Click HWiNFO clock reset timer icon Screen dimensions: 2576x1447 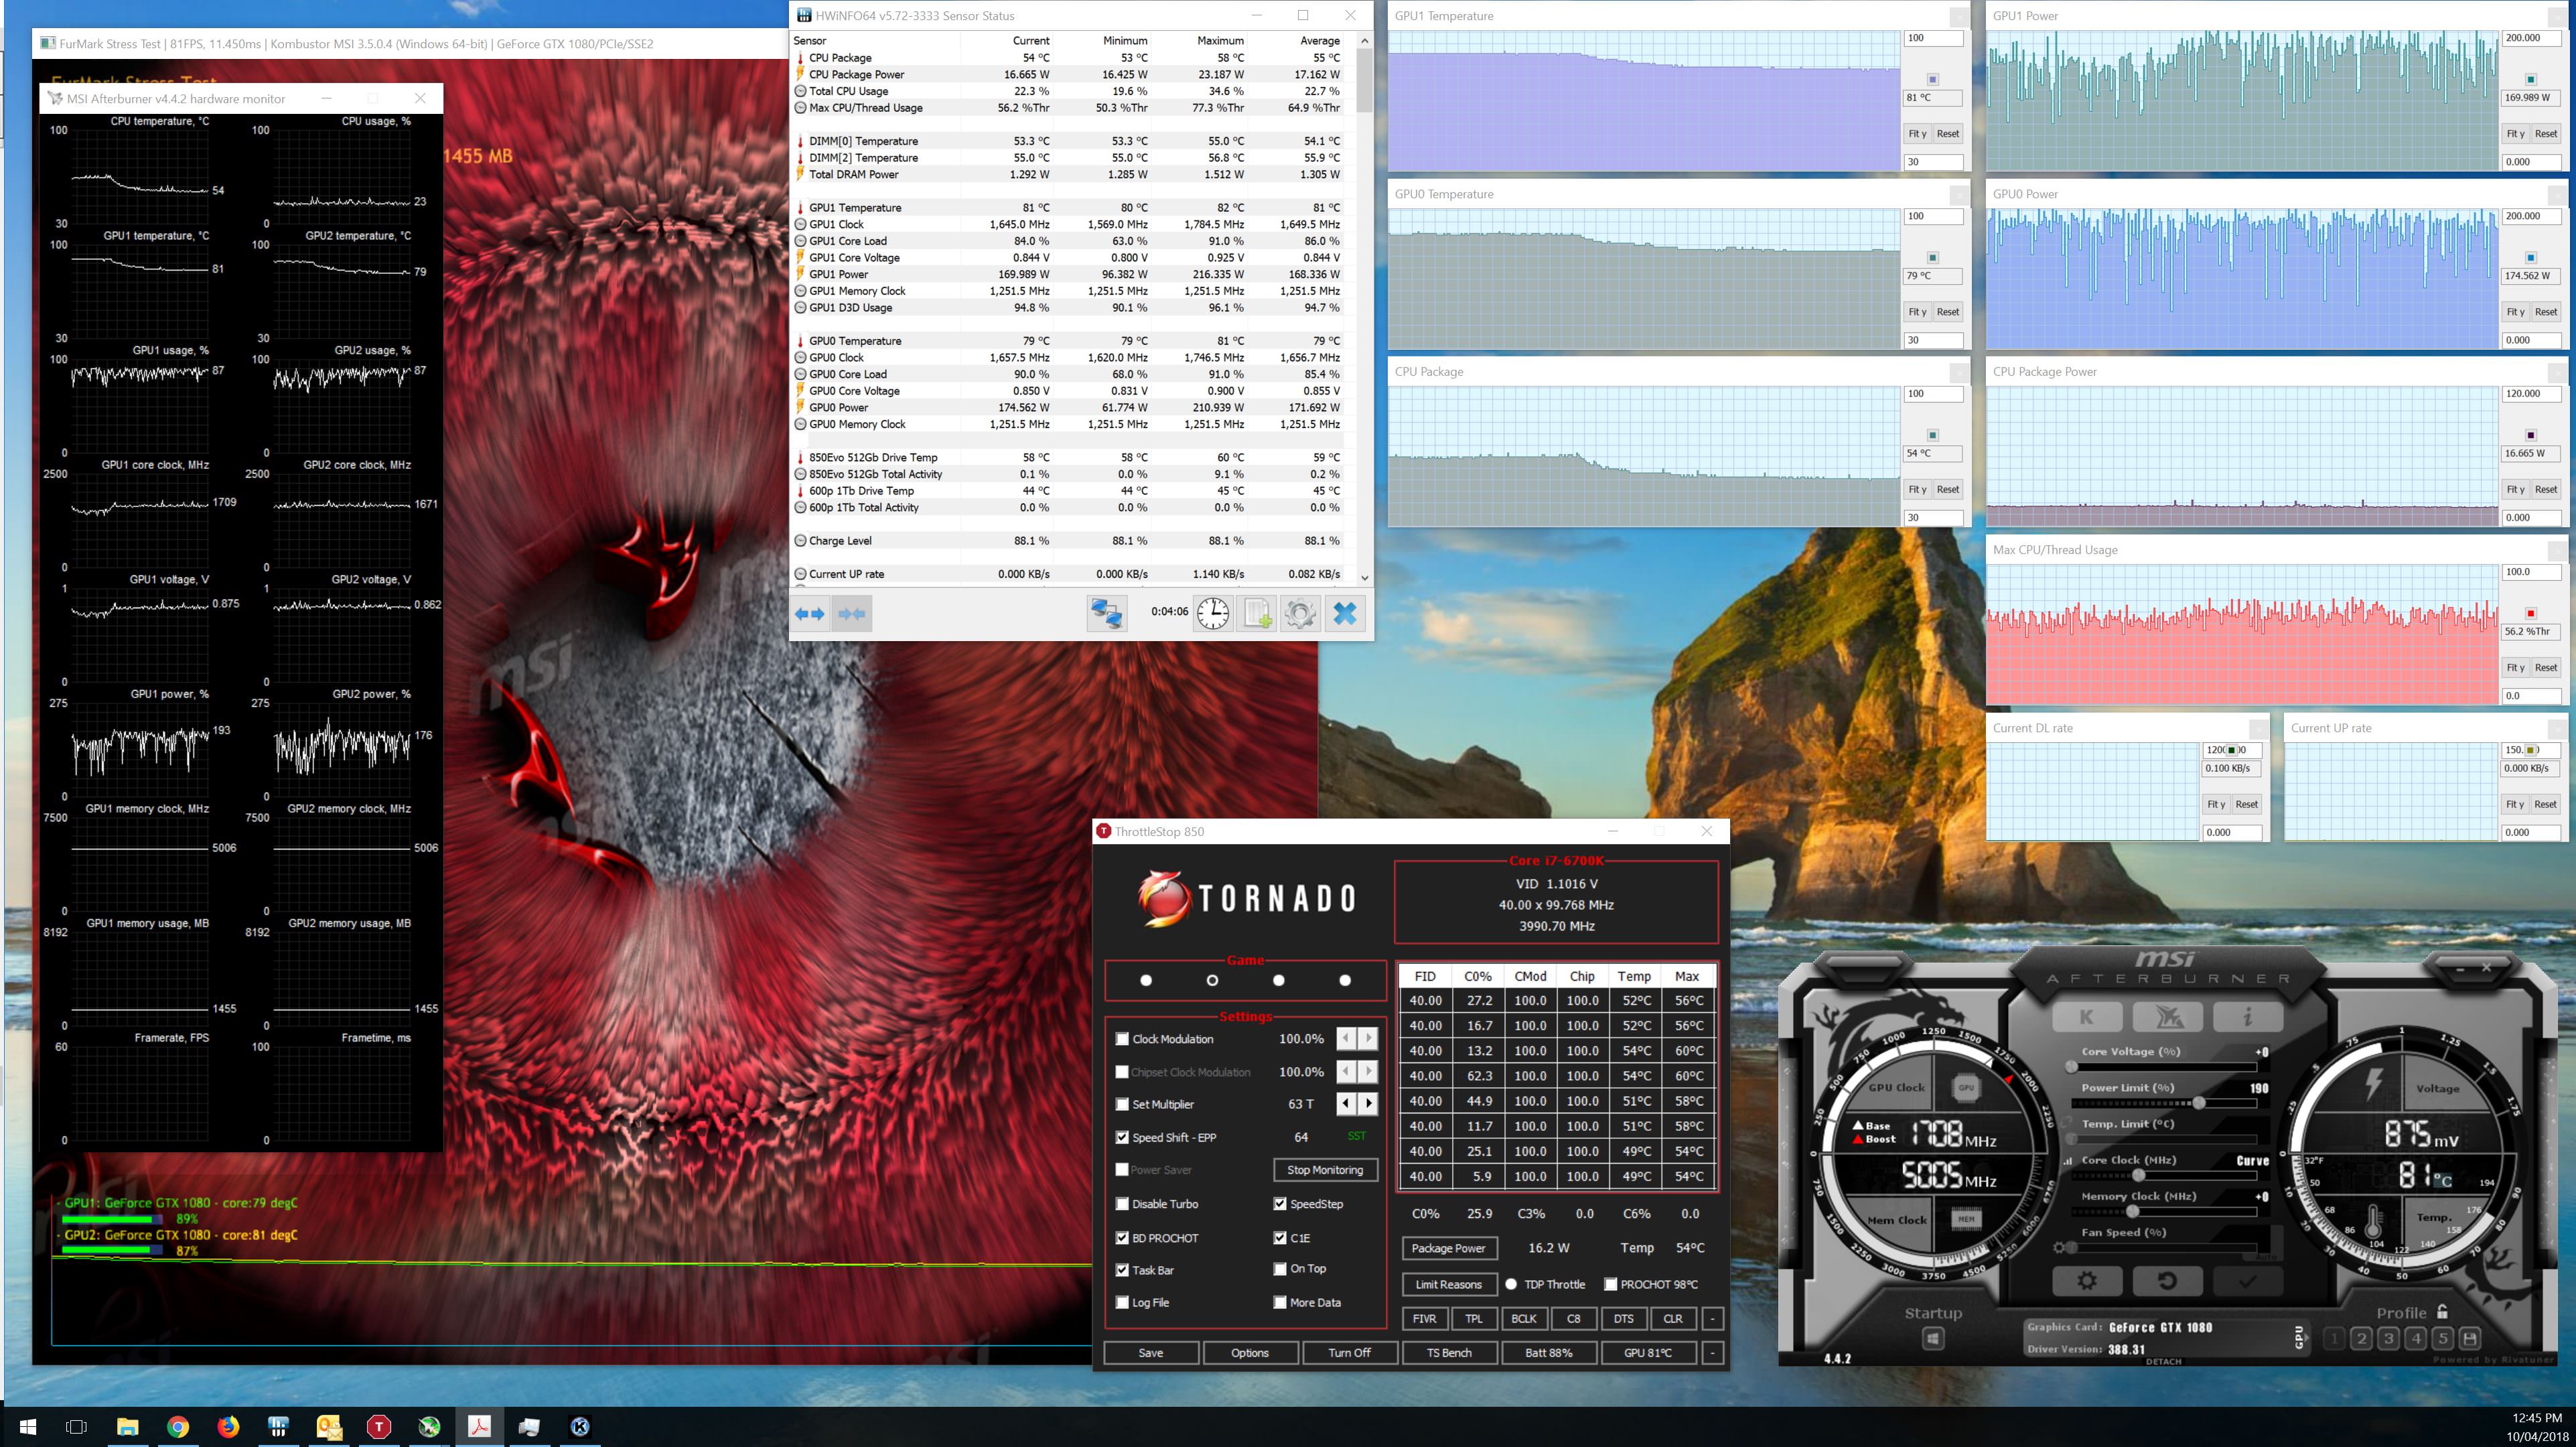coord(1213,613)
